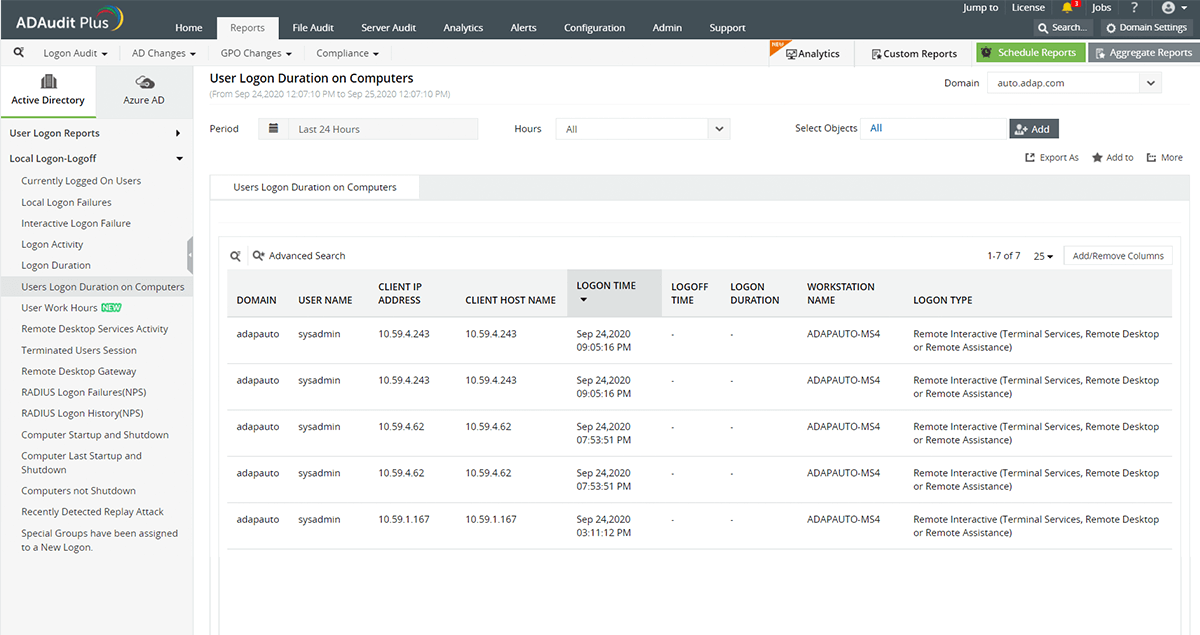
Task: Switch to the Reports tab
Action: point(247,28)
